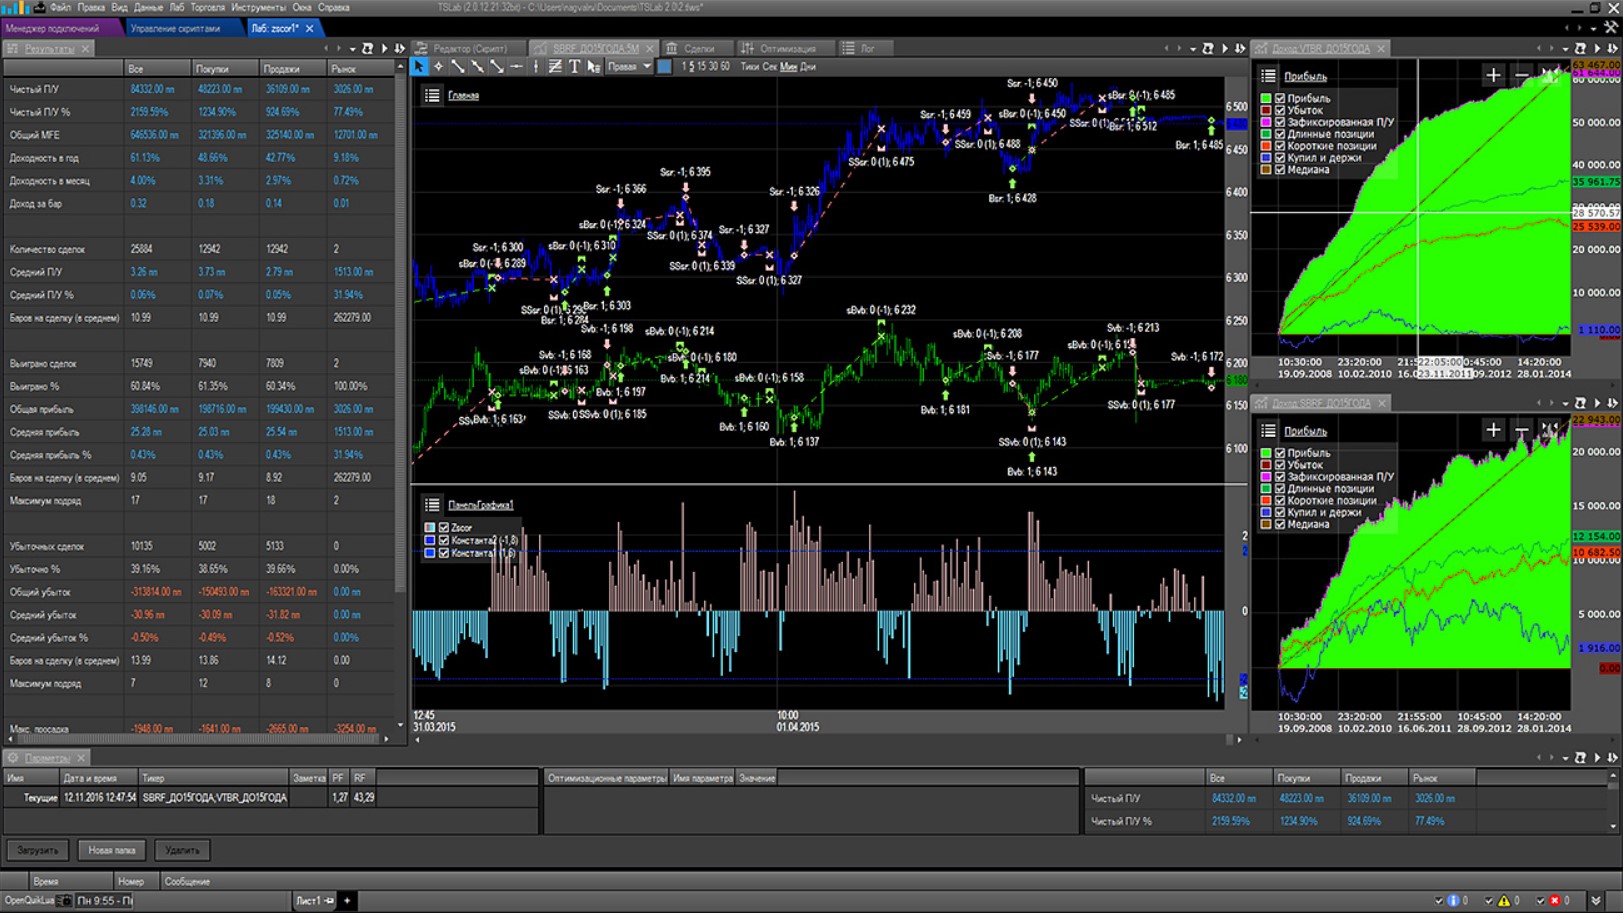Expand tab list dropdown arrow in center chart panel
Image resolution: width=1623 pixels, height=913 pixels.
1192,48
